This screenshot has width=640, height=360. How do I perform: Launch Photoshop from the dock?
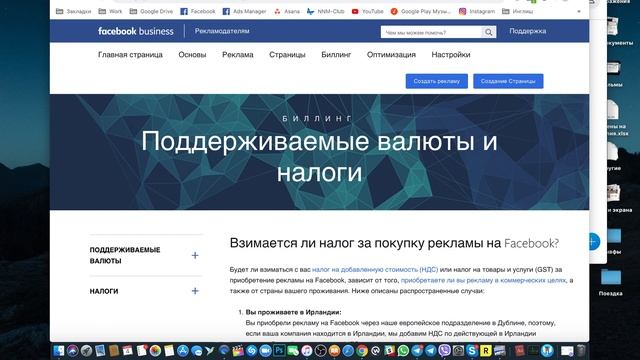(279, 350)
